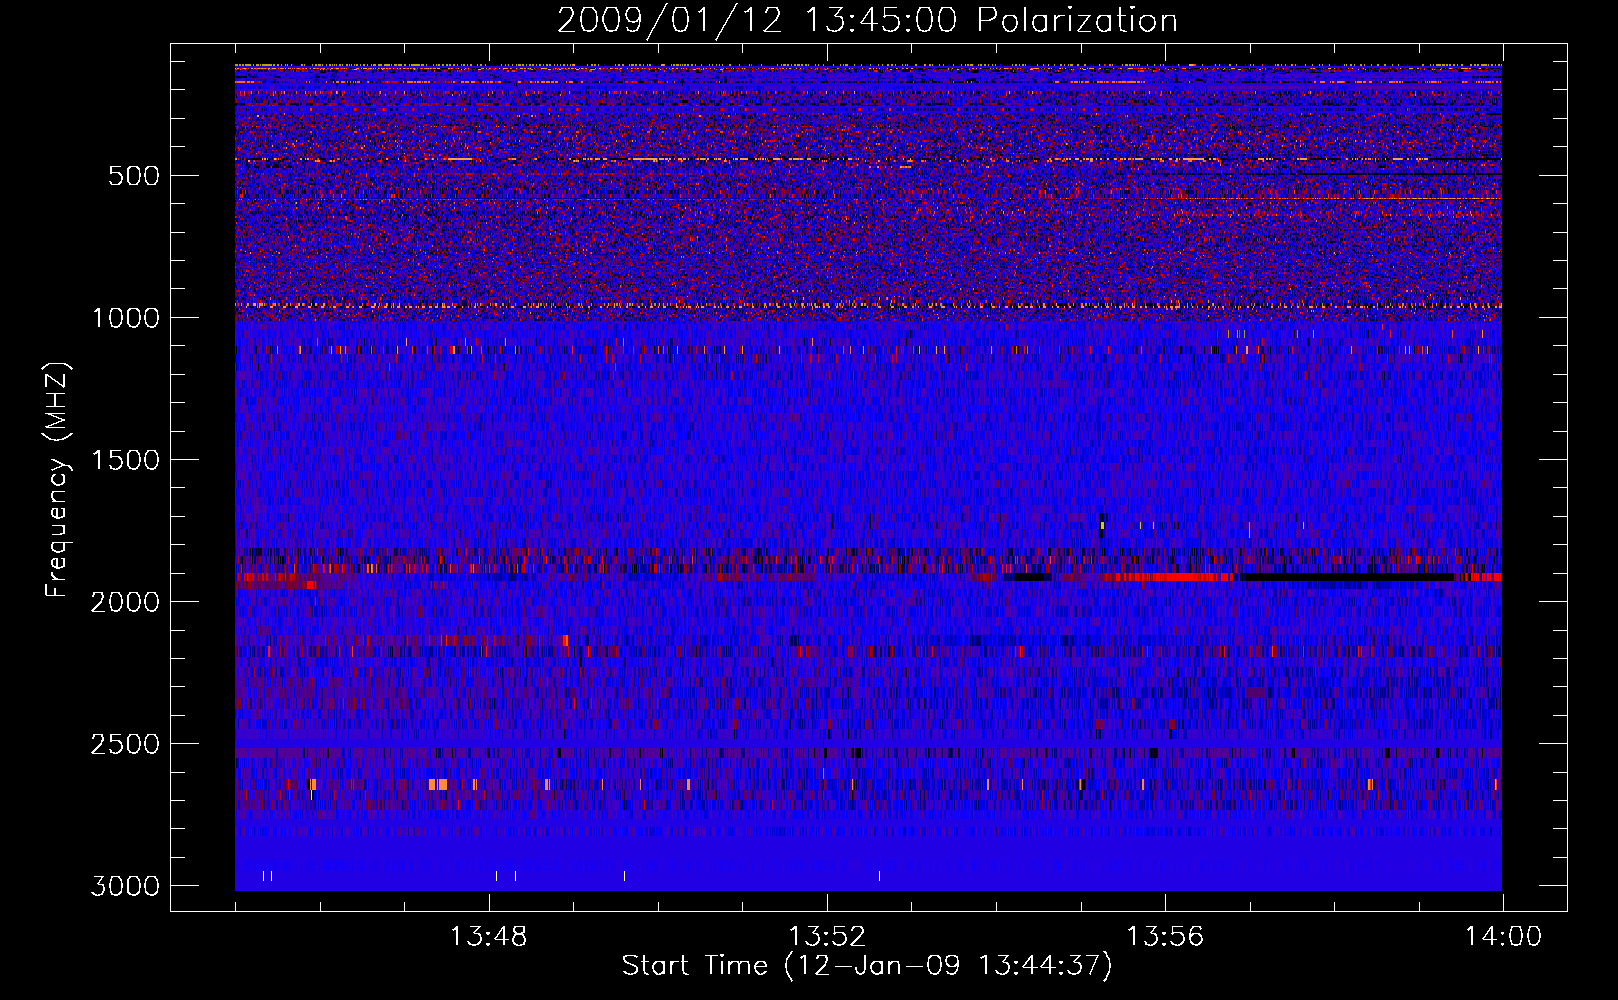Click the '14:00' time tick label
1618x1000 pixels.
(x=1503, y=937)
